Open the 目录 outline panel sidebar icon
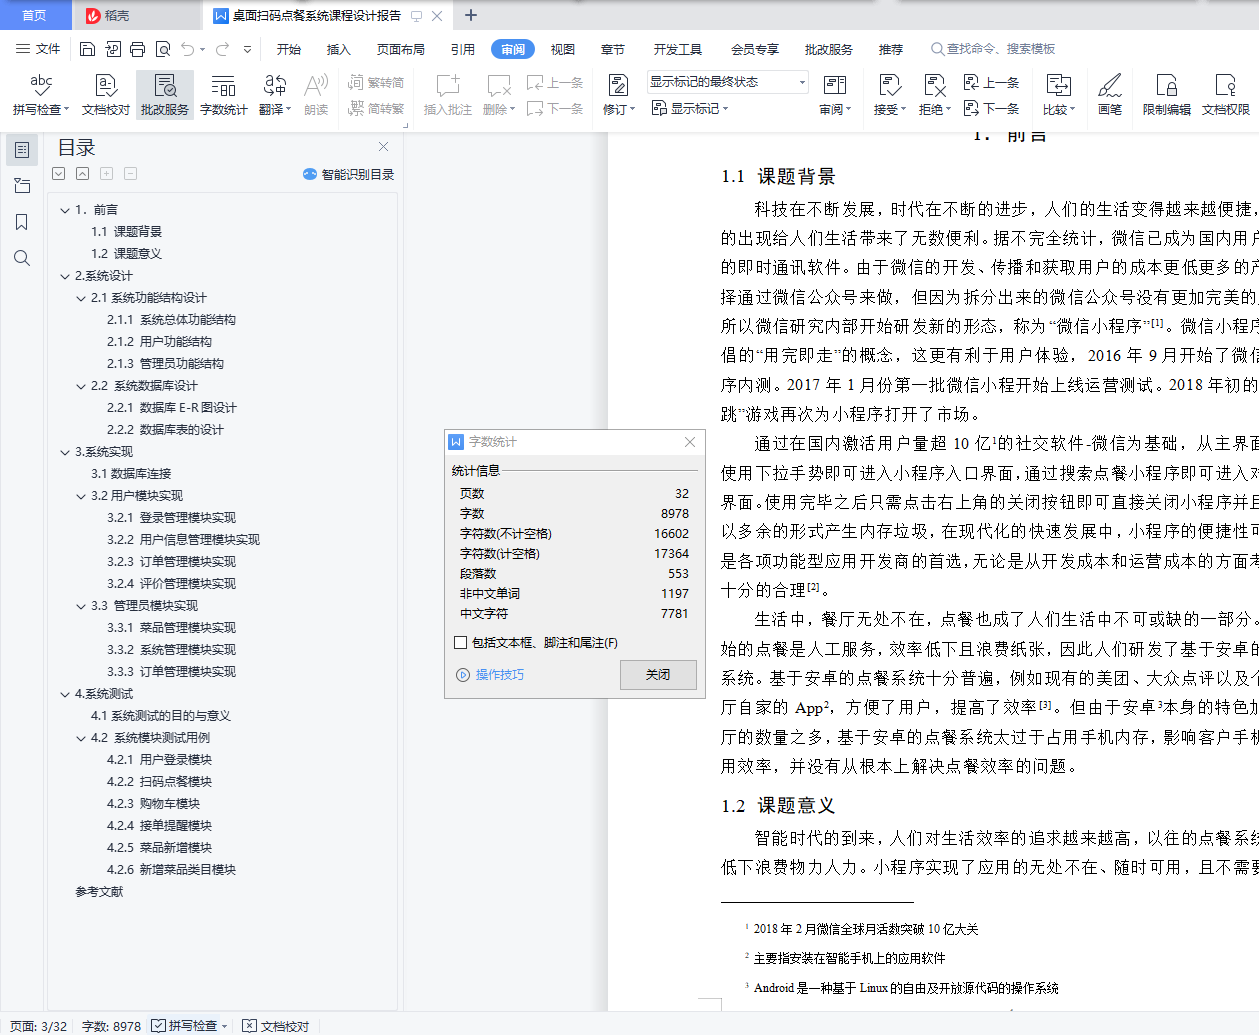Viewport: 1259px width, 1035px height. tap(22, 150)
